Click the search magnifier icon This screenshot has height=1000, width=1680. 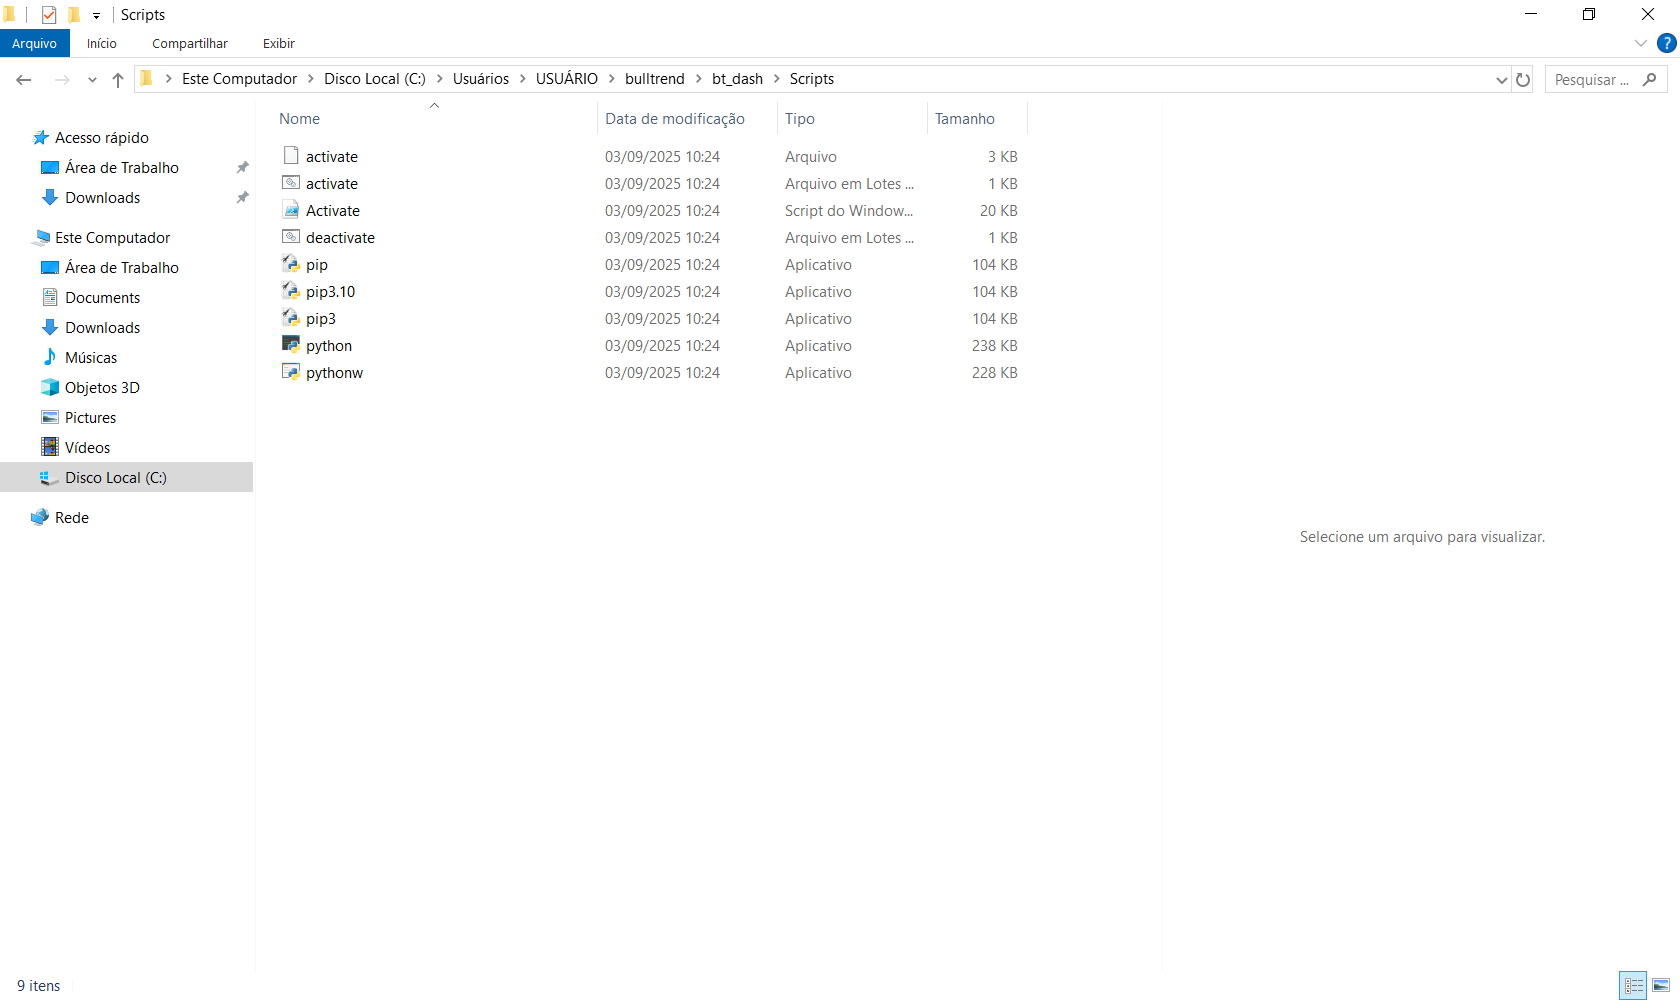tap(1650, 79)
